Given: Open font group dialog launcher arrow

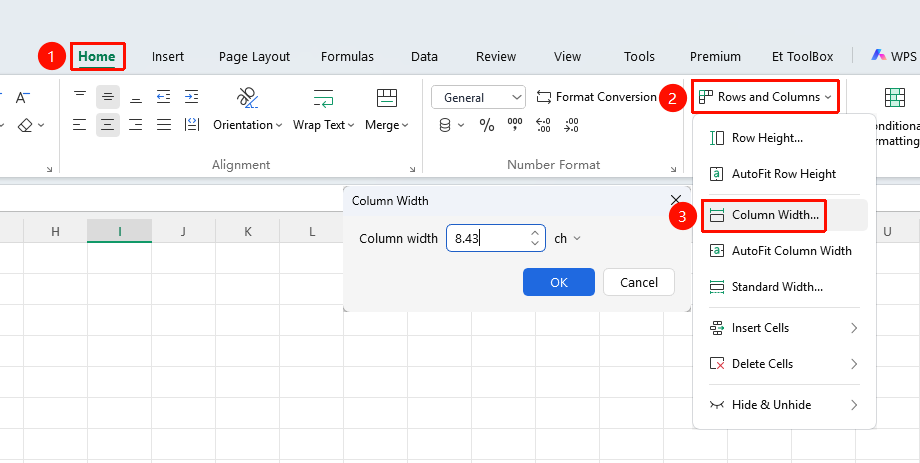Looking at the screenshot, I should click(49, 169).
